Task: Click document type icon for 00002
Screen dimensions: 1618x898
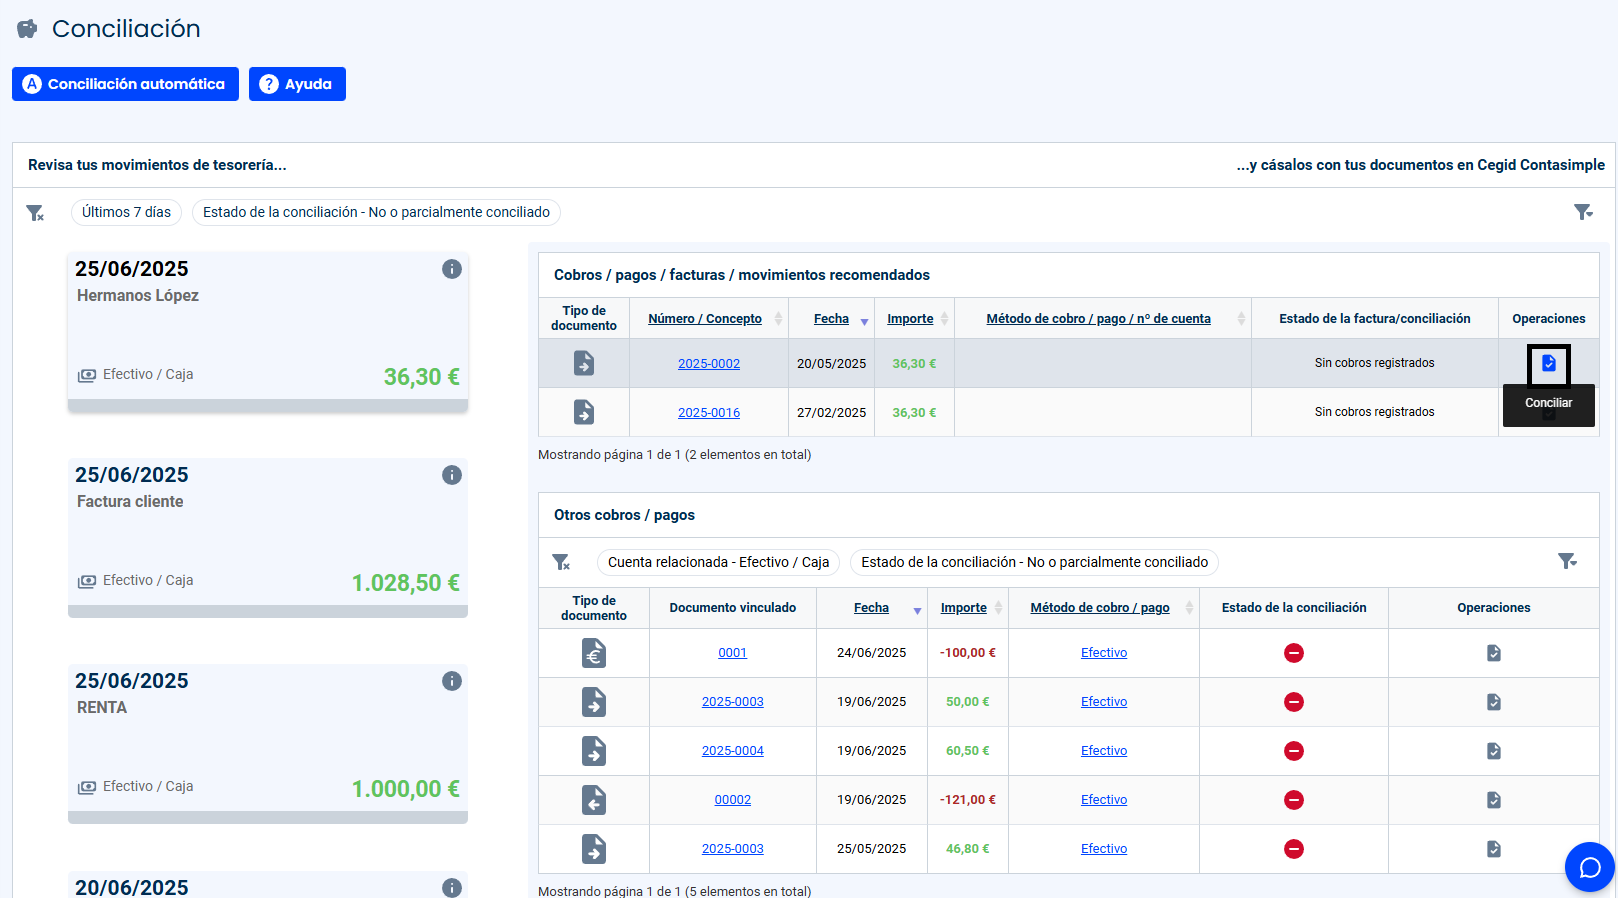Action: click(x=594, y=800)
